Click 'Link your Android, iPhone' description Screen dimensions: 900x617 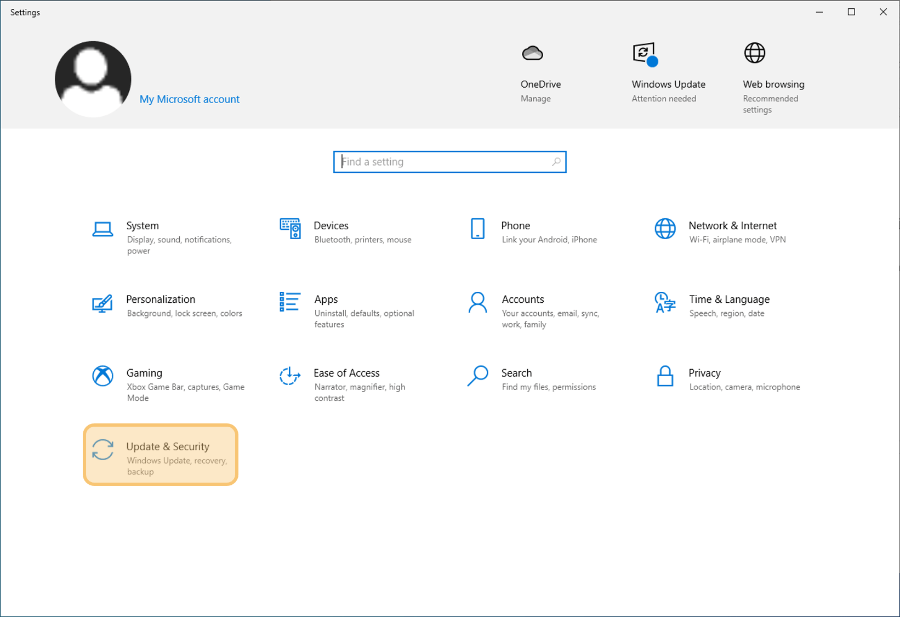pos(549,240)
